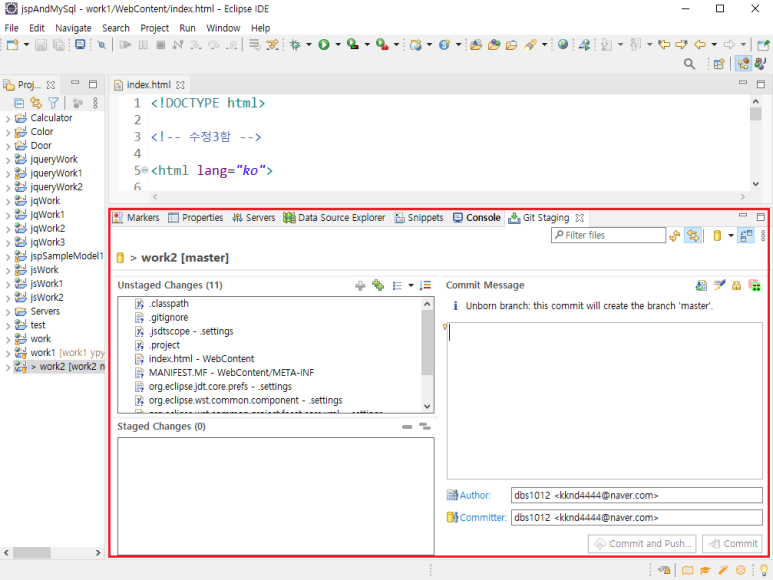Image resolution: width=773 pixels, height=580 pixels.
Task: Click the Committer link label
Action: tap(483, 517)
